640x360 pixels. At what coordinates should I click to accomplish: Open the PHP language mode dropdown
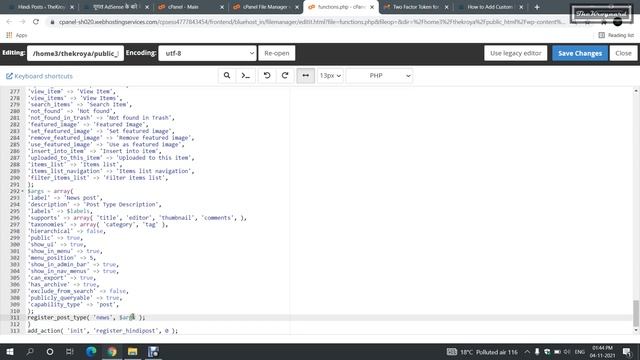379,76
